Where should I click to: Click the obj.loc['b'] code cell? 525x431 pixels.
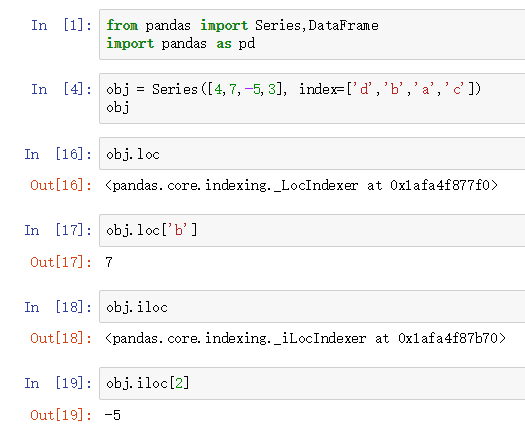pos(312,230)
